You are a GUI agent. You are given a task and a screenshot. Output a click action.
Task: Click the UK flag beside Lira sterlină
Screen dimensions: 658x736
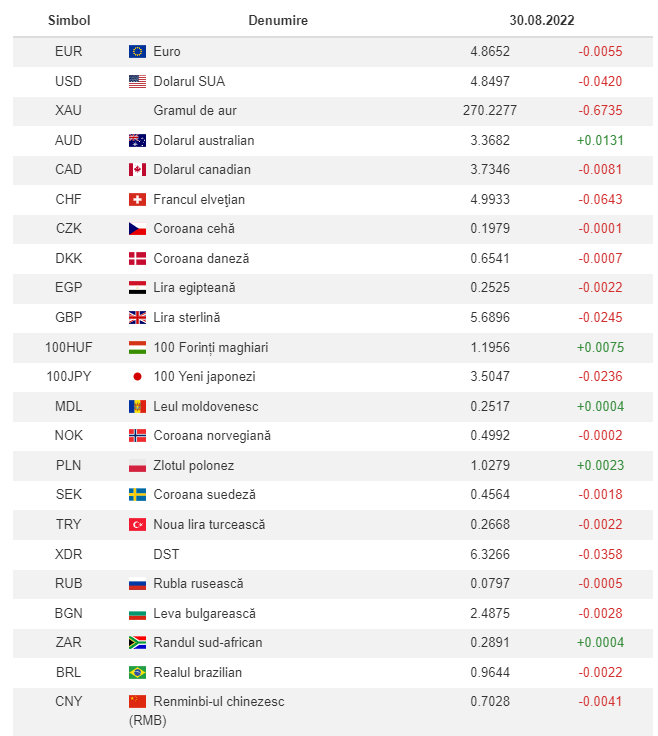click(138, 317)
